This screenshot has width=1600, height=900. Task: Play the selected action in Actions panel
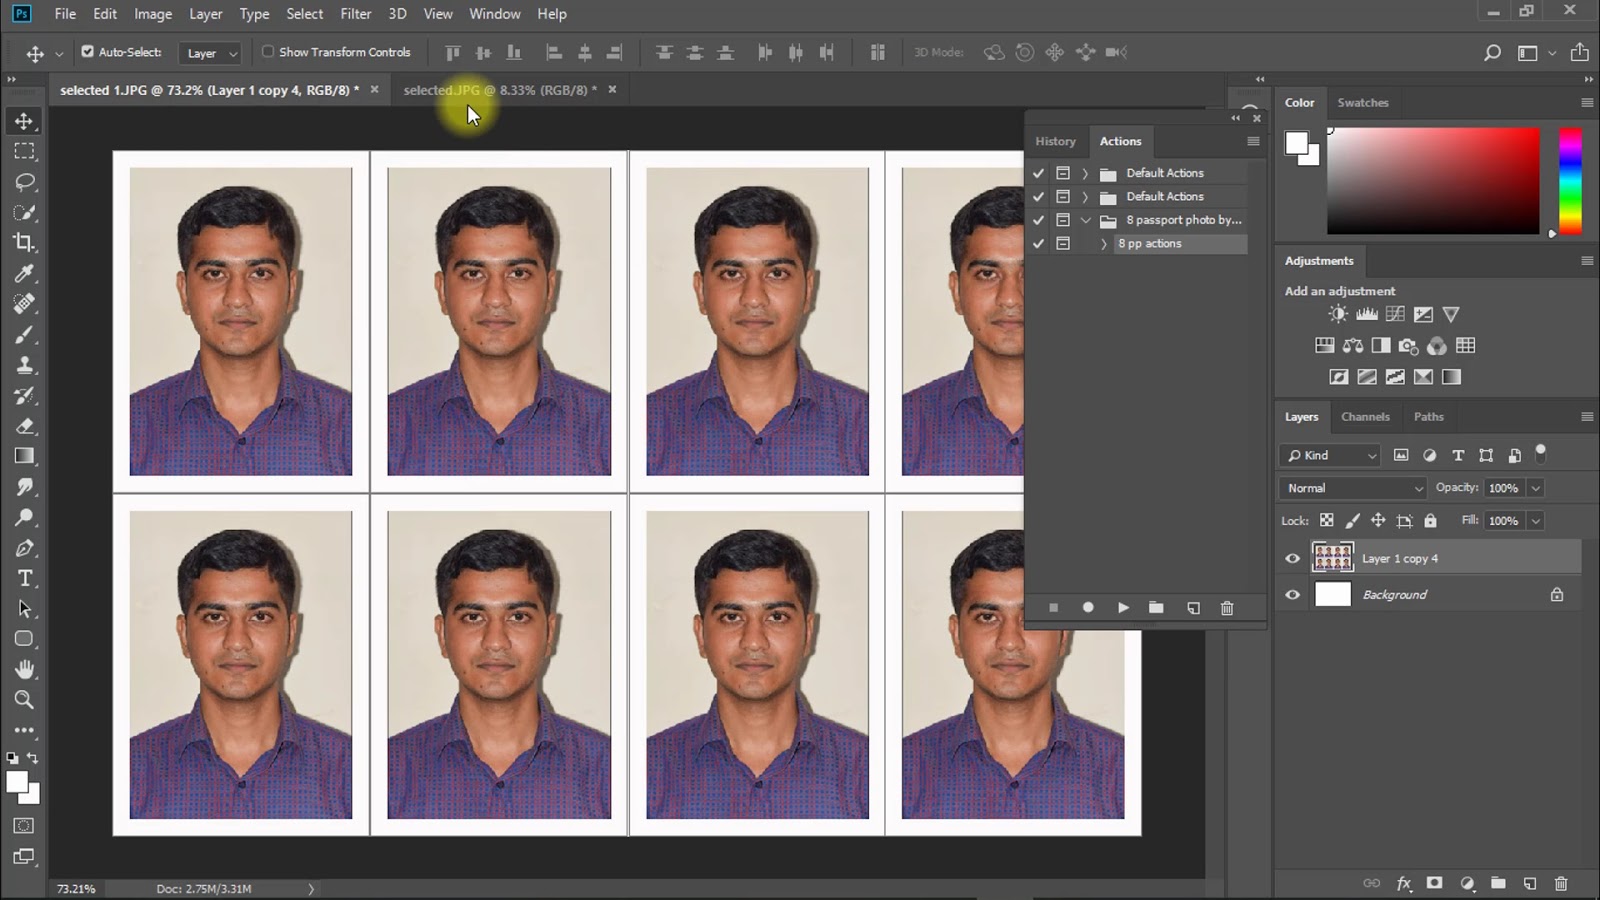(x=1123, y=608)
